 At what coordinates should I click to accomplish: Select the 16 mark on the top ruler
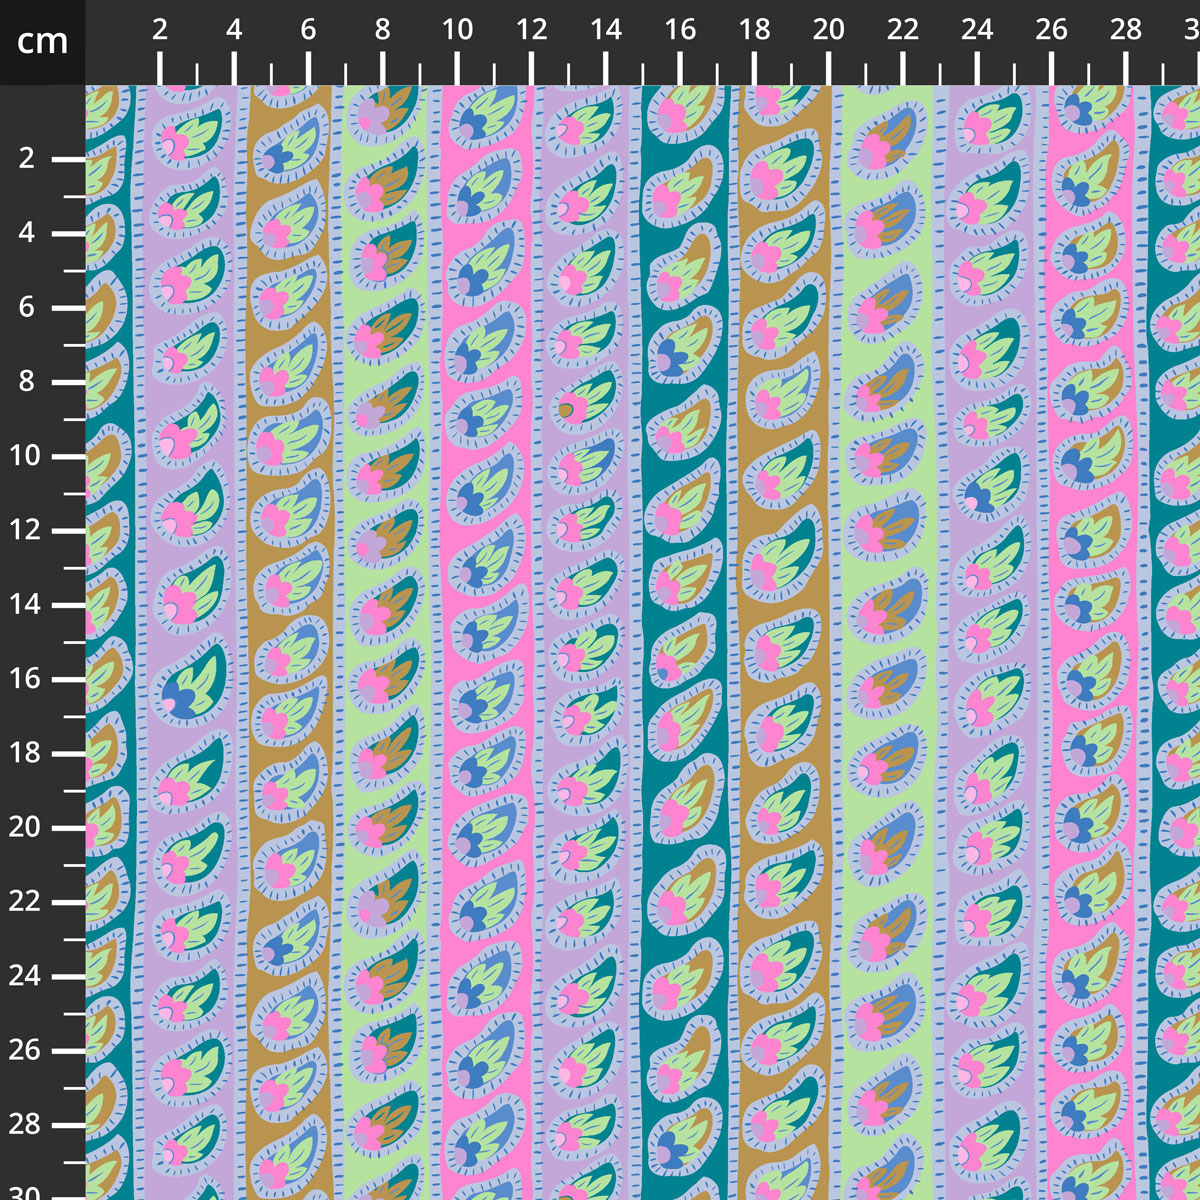click(680, 31)
